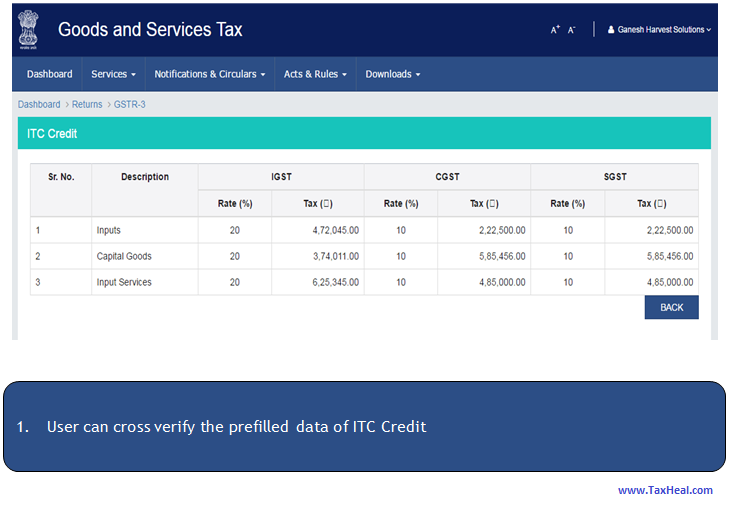Viewport: 742px width, 507px height.
Task: Increase font size with A+ icon
Action: 555,30
